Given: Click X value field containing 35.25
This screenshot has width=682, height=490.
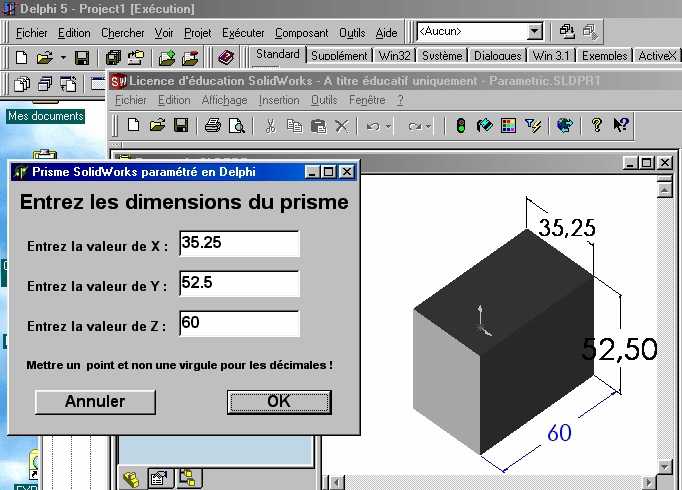Looking at the screenshot, I should tap(239, 243).
